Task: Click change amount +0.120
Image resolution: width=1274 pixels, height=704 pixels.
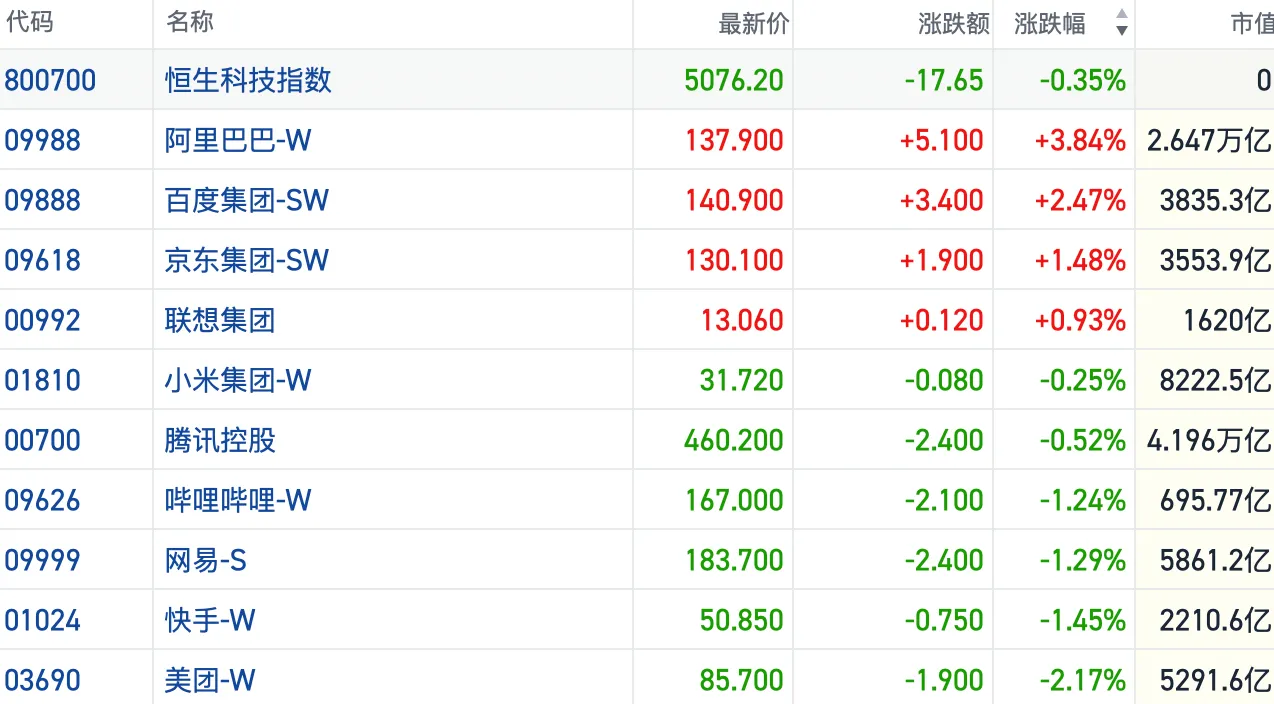Action: pos(942,320)
